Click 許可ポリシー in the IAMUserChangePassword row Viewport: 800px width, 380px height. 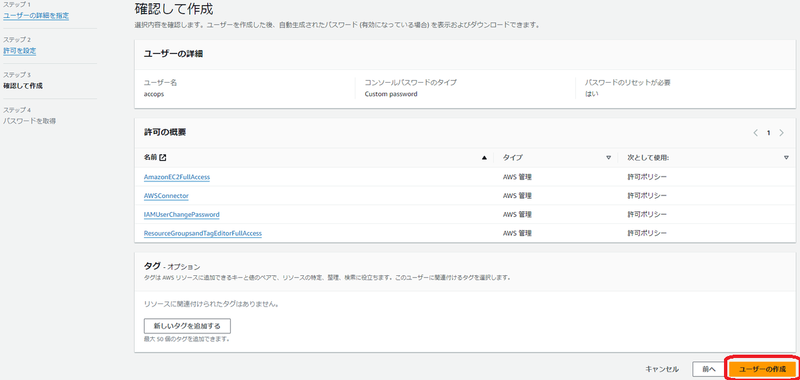click(x=647, y=215)
